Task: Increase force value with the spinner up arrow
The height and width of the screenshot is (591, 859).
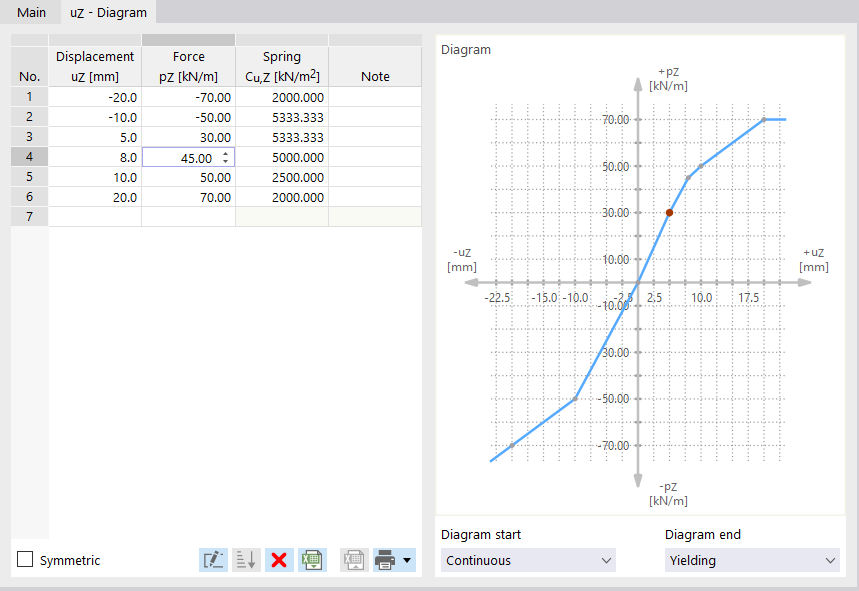Action: pyautogui.click(x=226, y=154)
